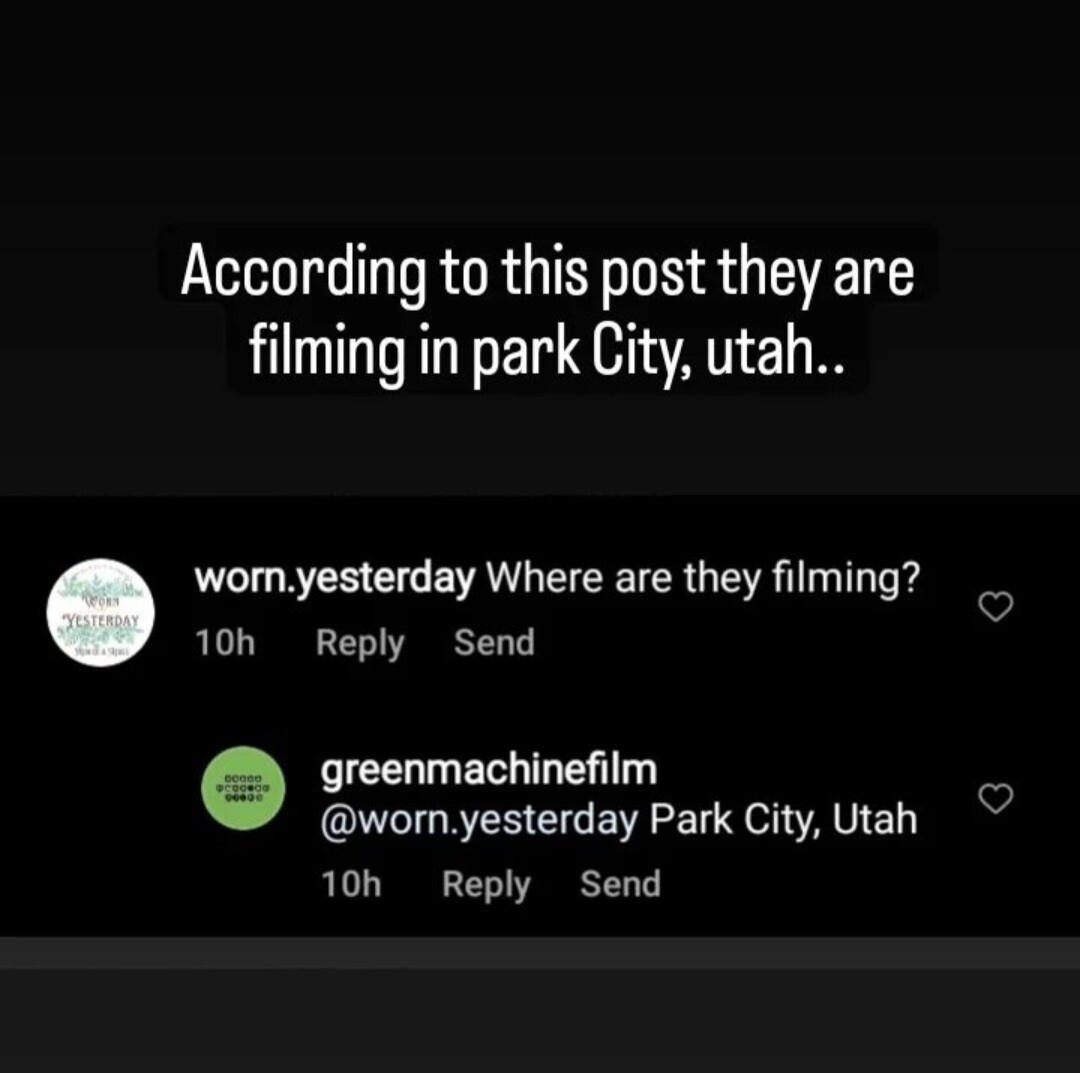Tap the @worn.yesterday mention in the reply
1080x1073 pixels.
click(479, 820)
